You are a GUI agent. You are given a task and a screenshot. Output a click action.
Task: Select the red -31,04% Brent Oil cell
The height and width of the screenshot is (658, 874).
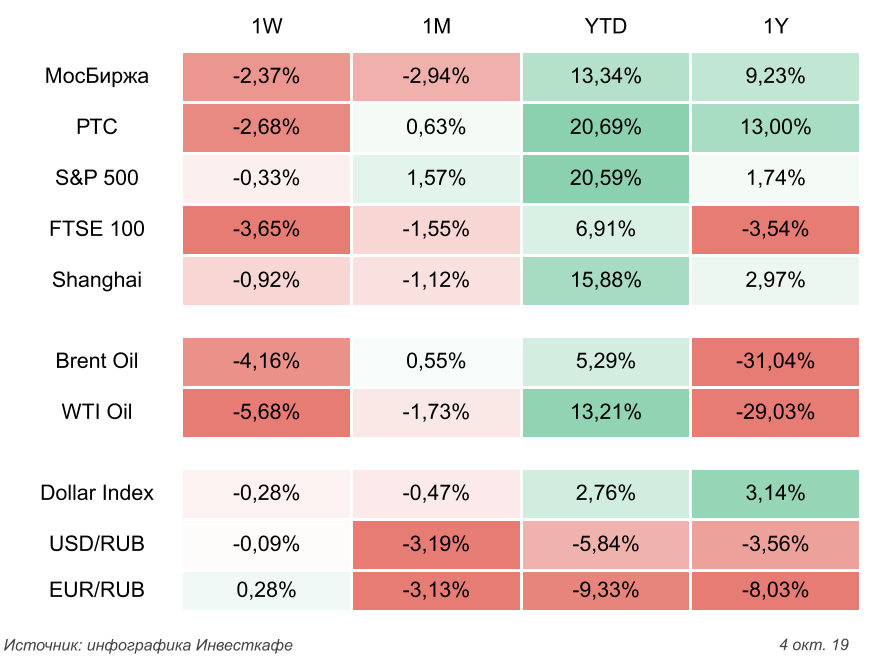[775, 361]
